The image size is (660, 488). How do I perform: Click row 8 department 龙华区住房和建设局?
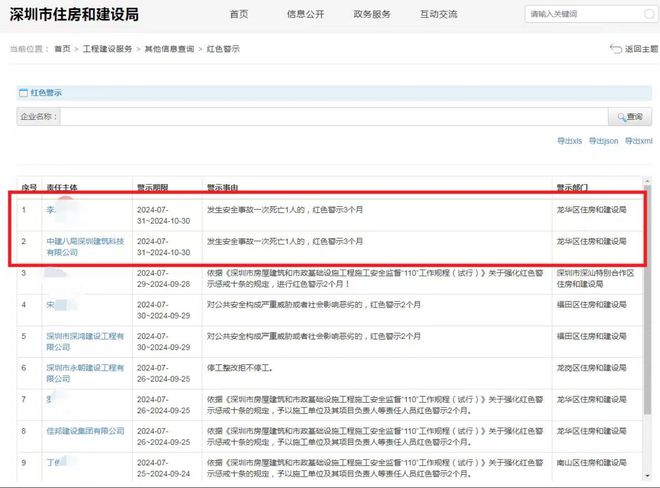(x=591, y=431)
